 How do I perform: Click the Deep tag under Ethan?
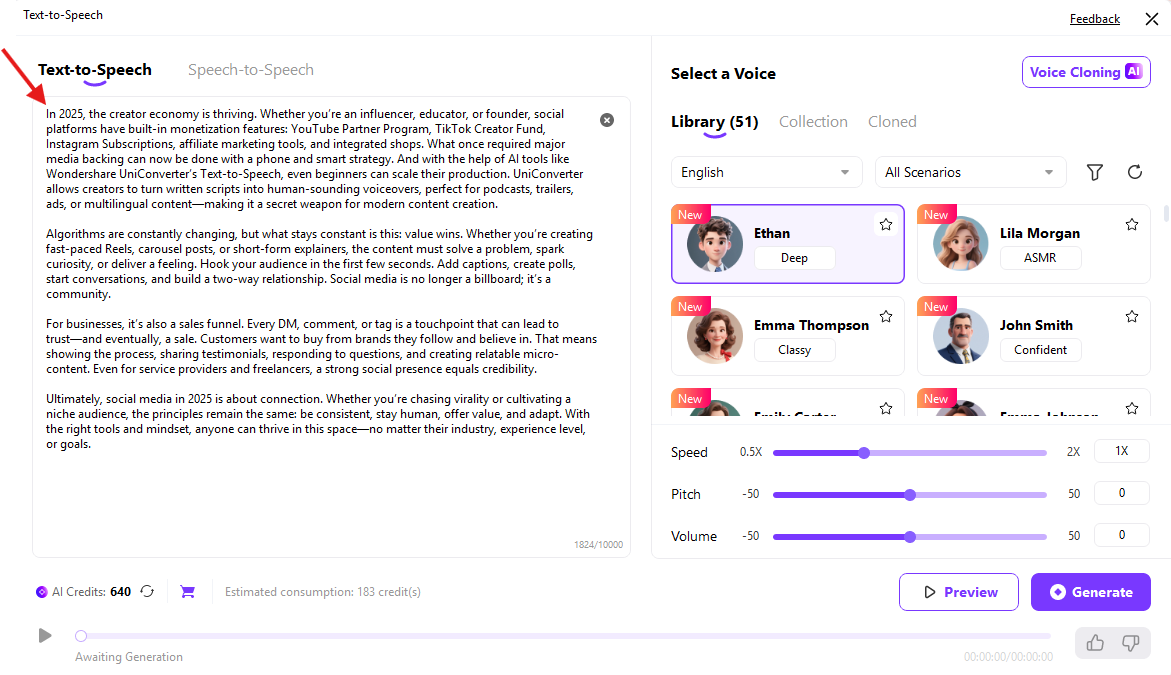[795, 258]
